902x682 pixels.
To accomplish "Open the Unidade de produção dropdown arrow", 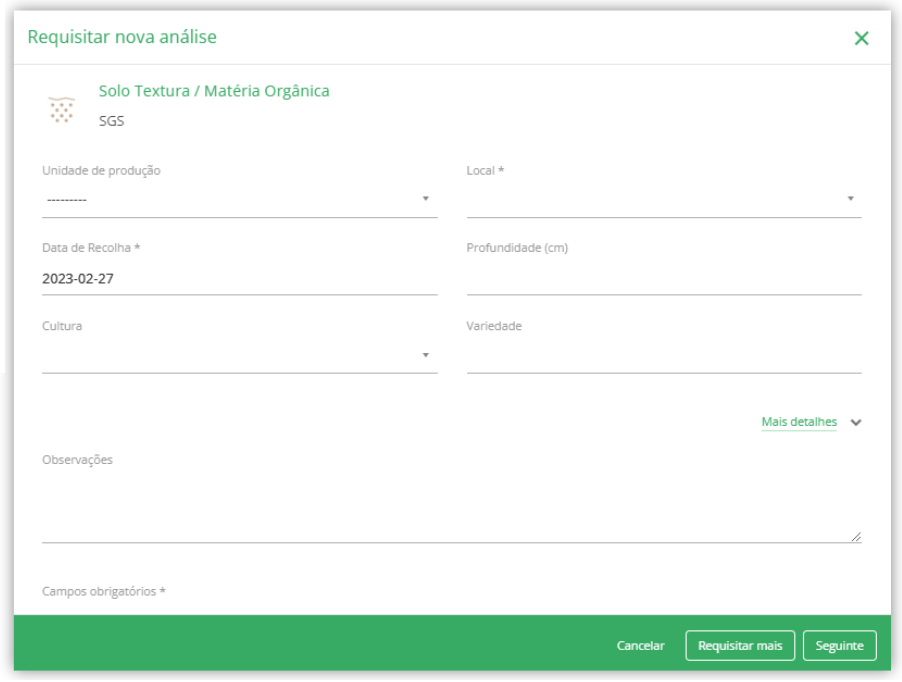I will pyautogui.click(x=426, y=199).
